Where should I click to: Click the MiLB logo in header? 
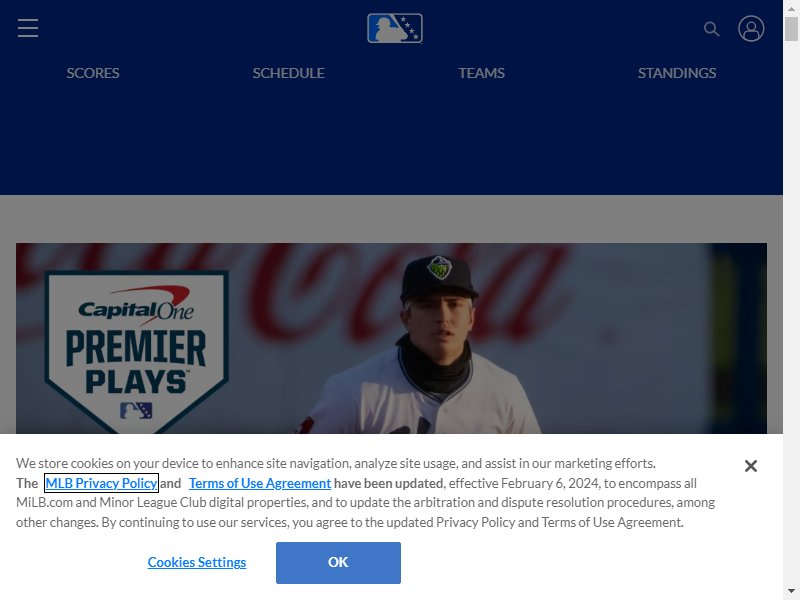pyautogui.click(x=395, y=28)
